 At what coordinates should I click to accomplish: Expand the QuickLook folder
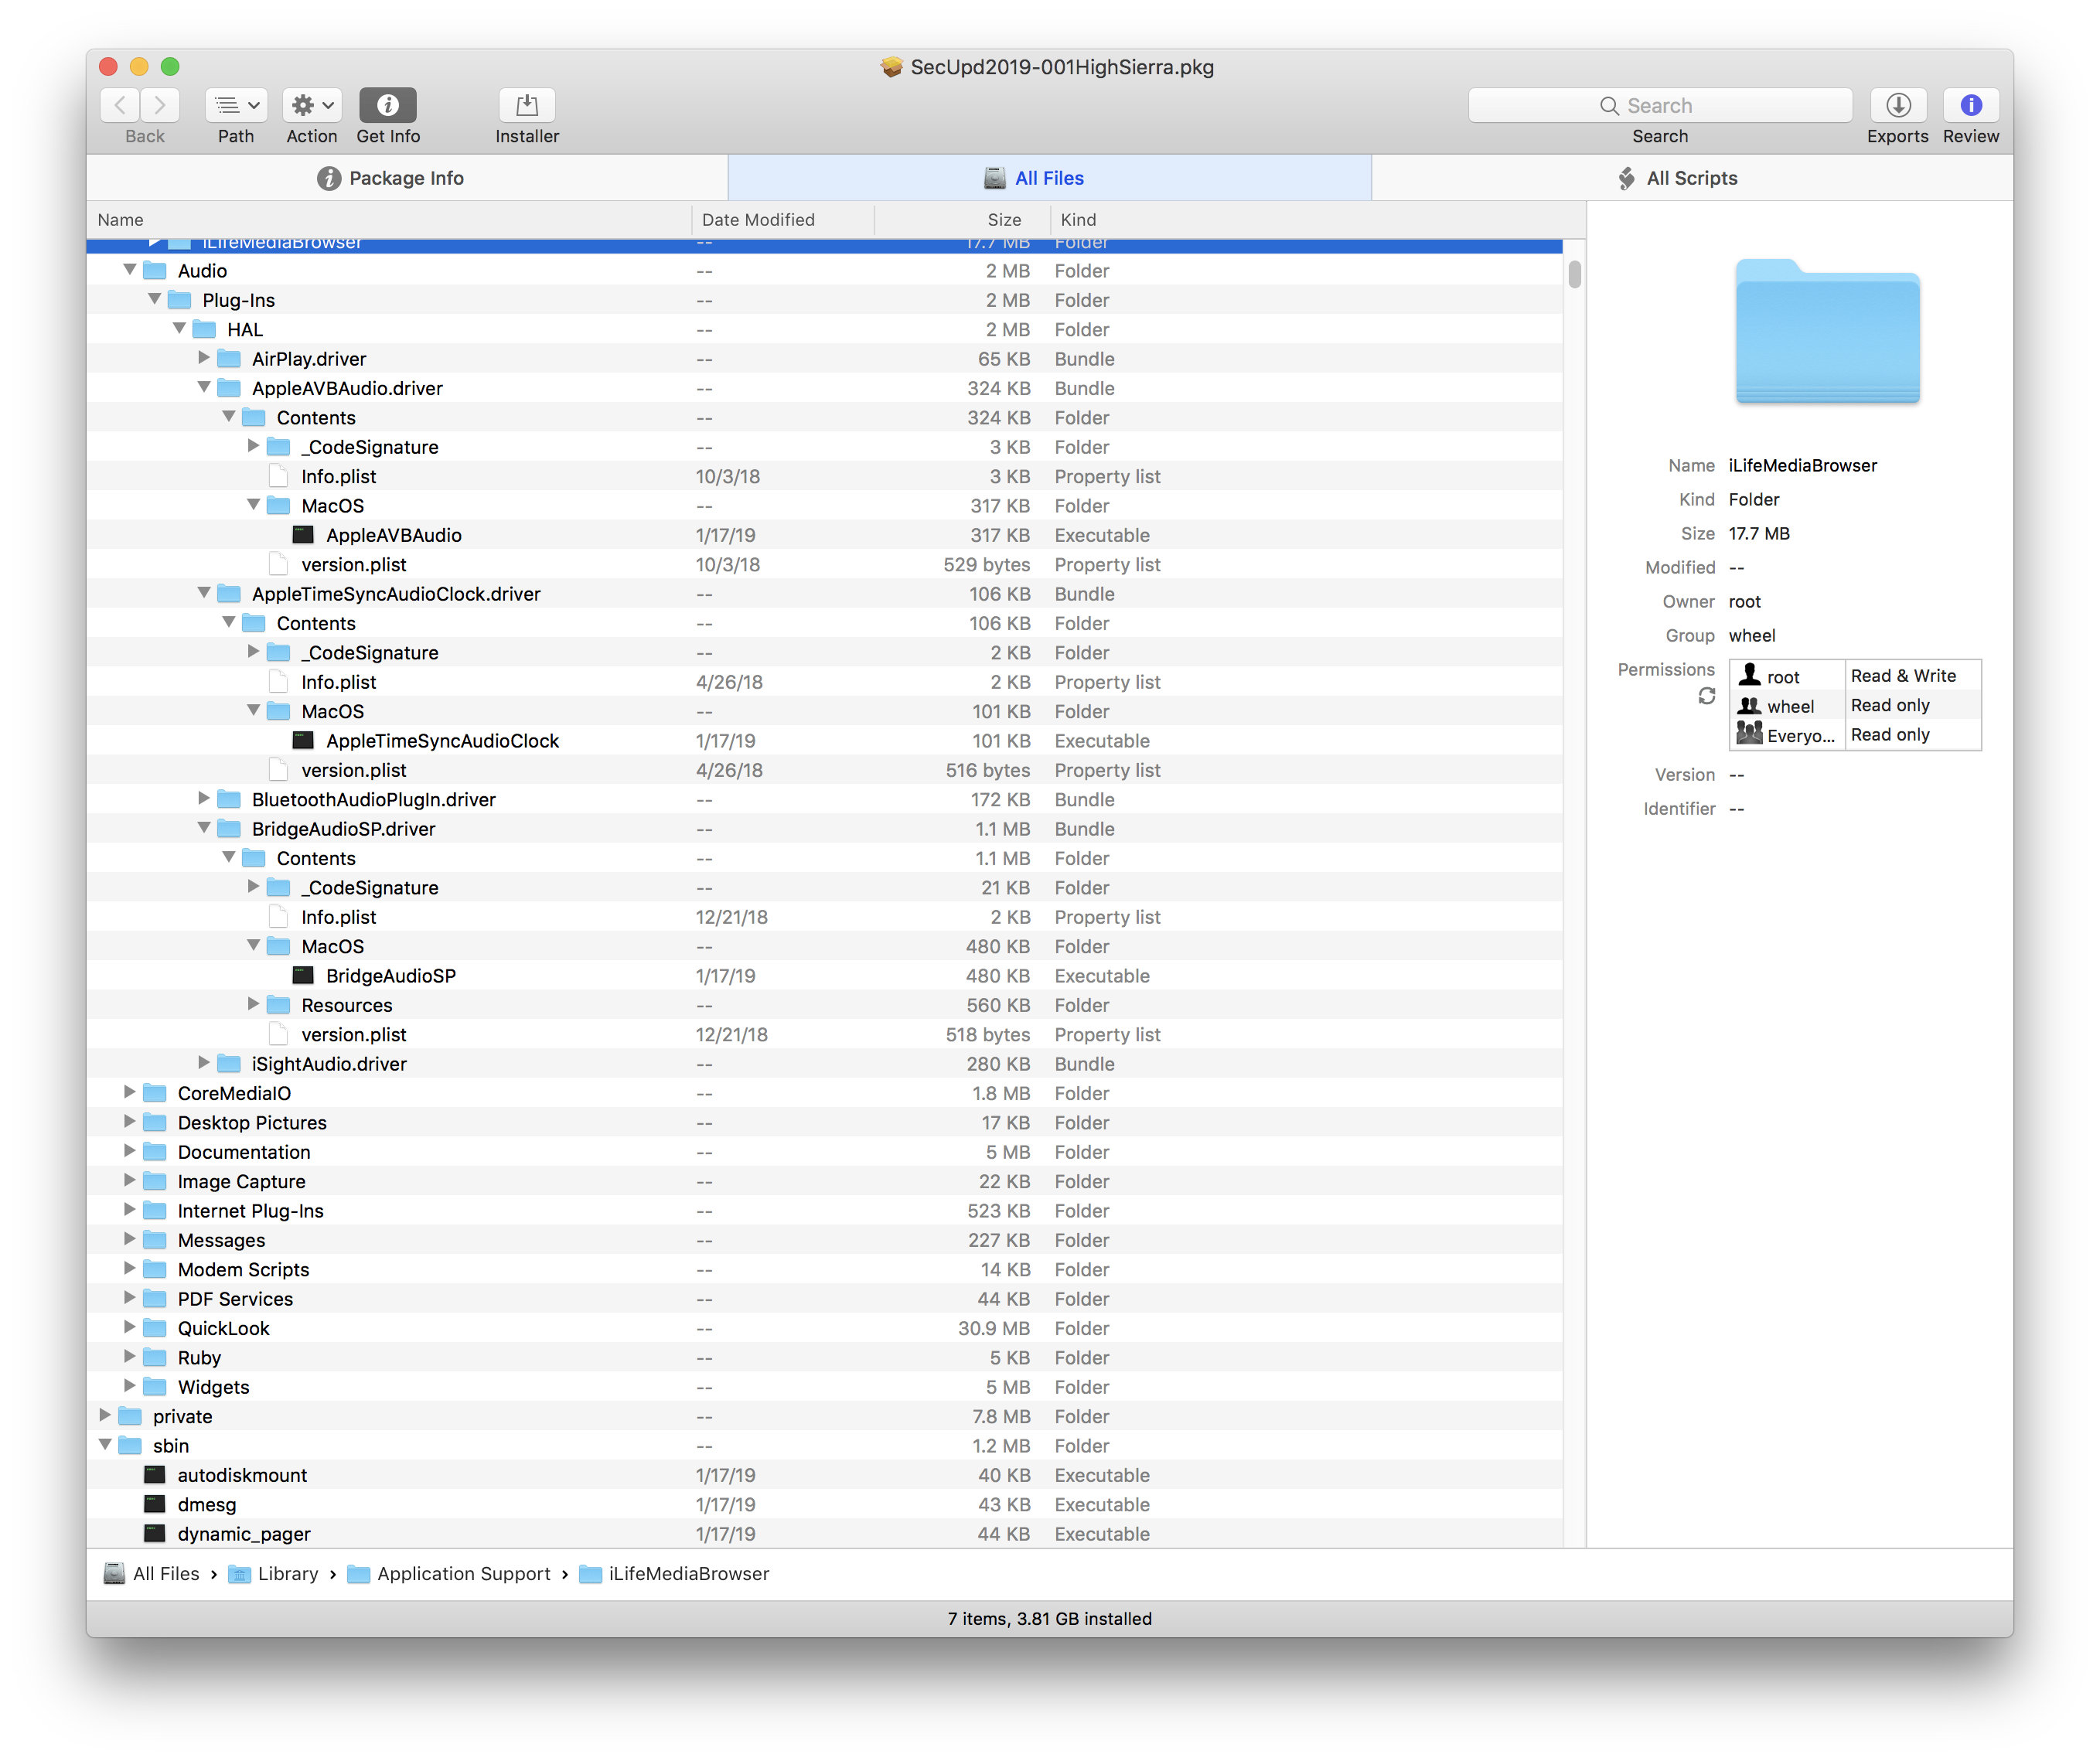click(130, 1327)
